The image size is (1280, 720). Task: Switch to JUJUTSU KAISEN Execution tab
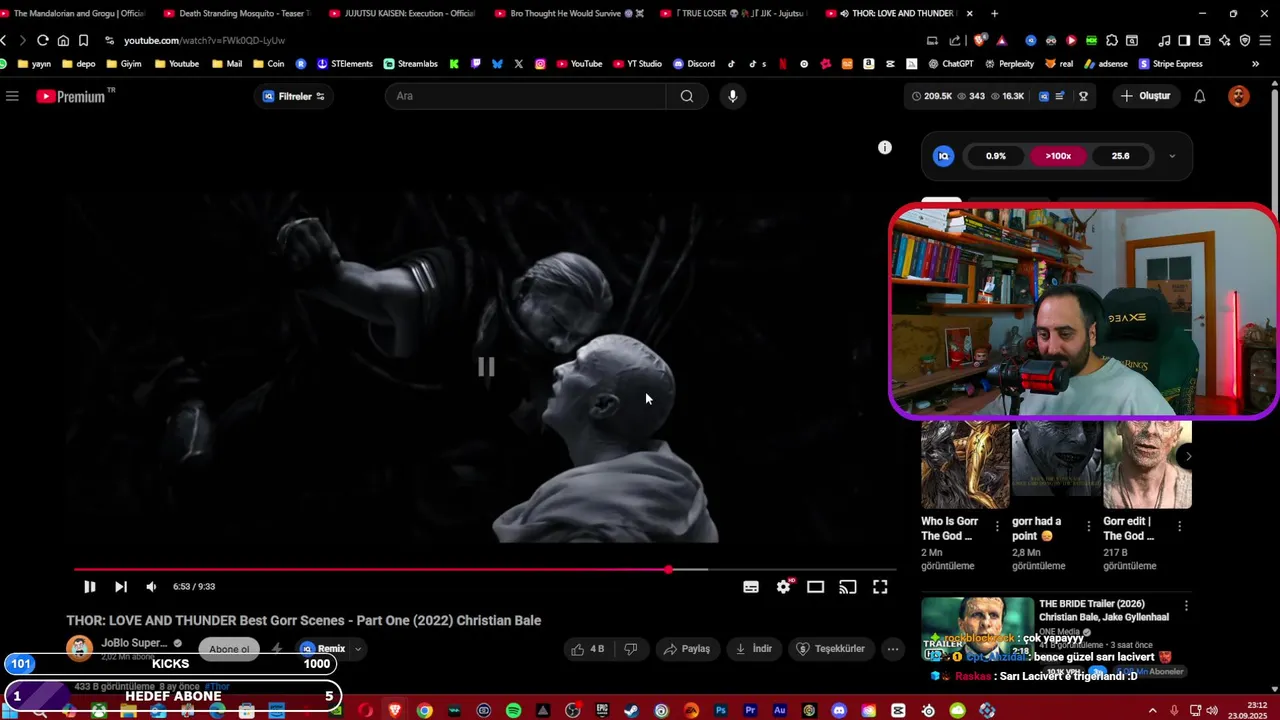(402, 13)
